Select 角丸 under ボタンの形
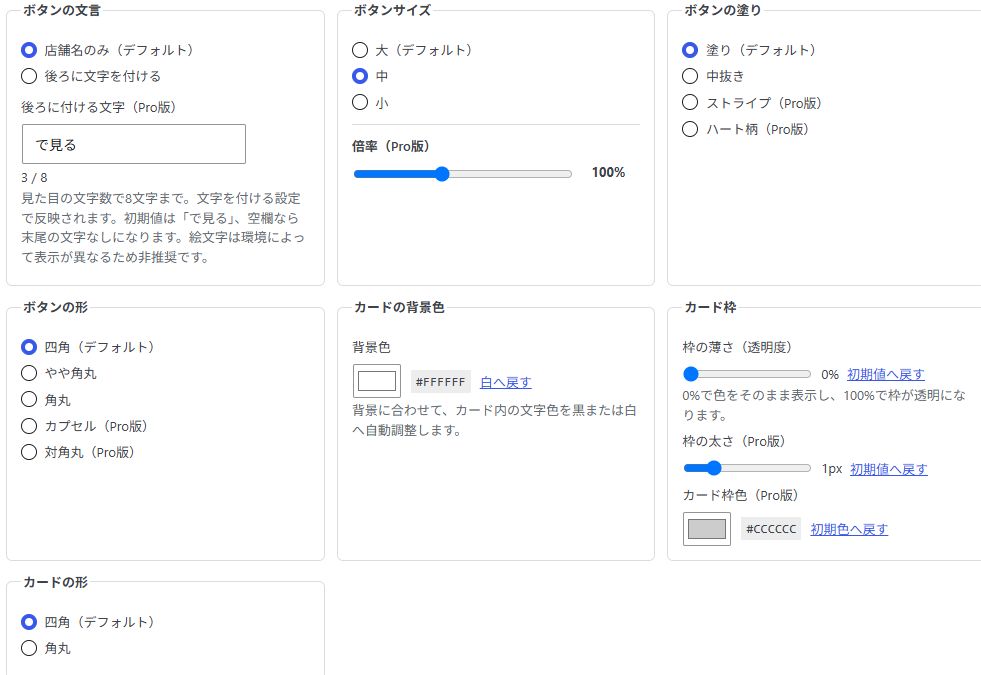 [x=29, y=399]
